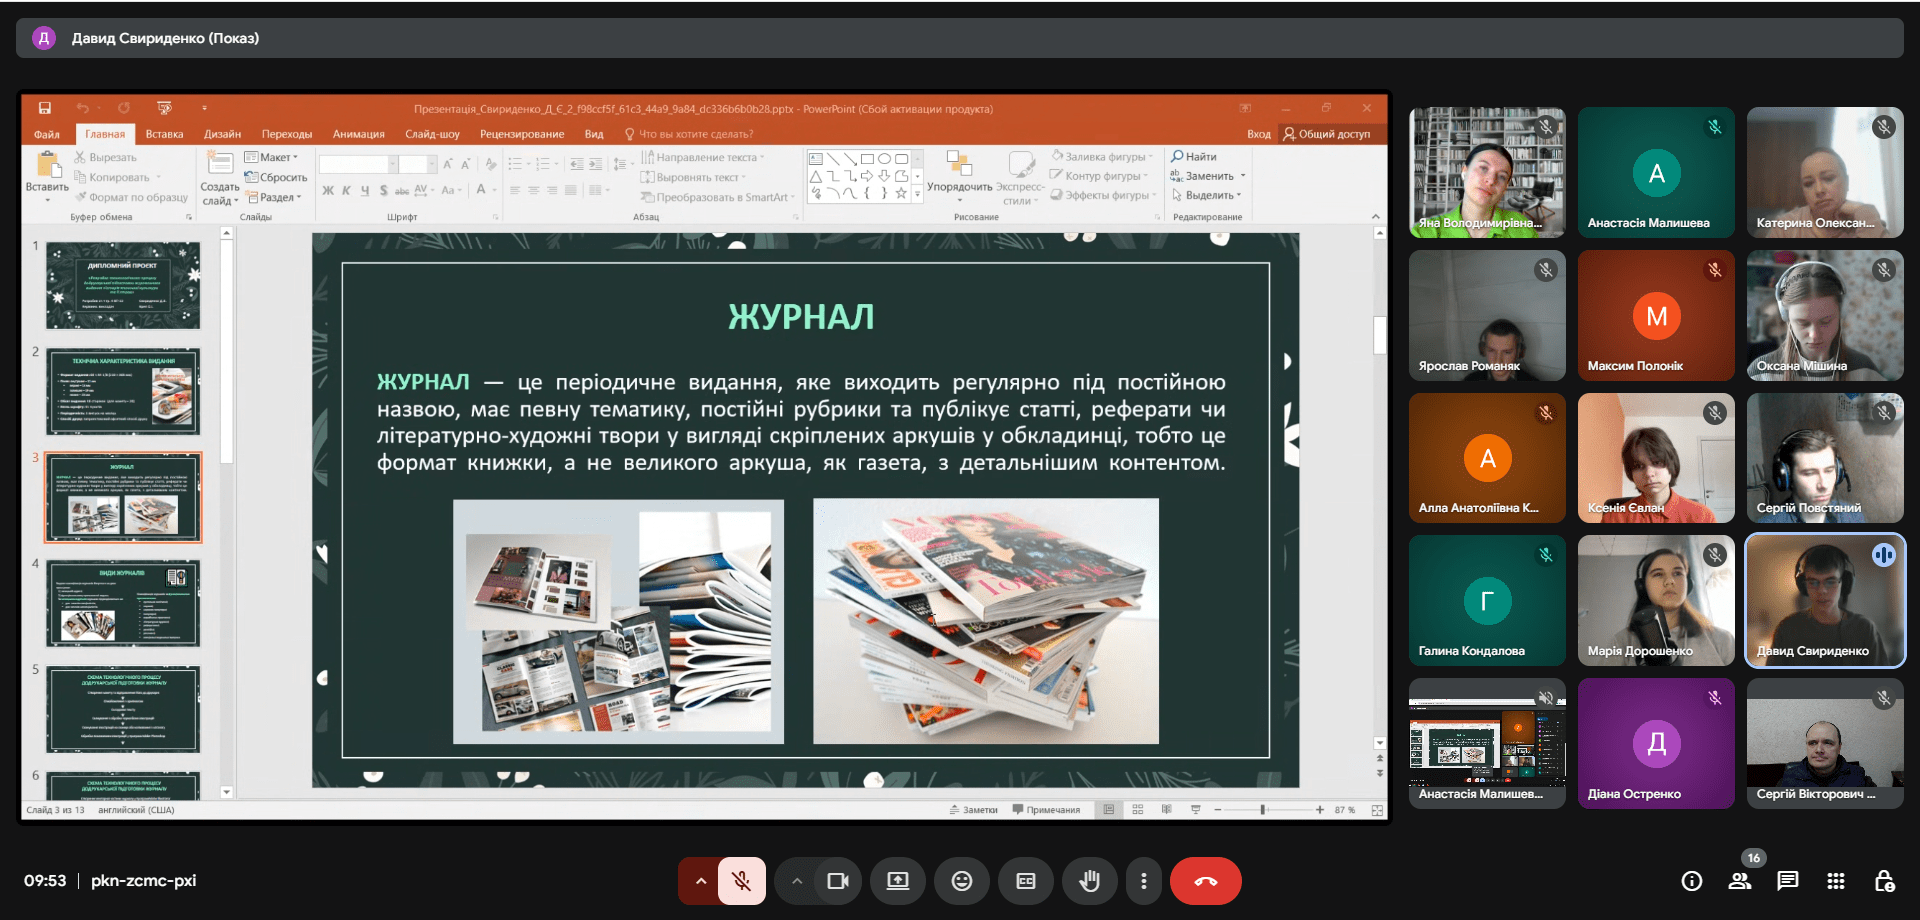Click the raise hand icon
Viewport: 1920px width, 920px height.
pyautogui.click(x=1089, y=881)
